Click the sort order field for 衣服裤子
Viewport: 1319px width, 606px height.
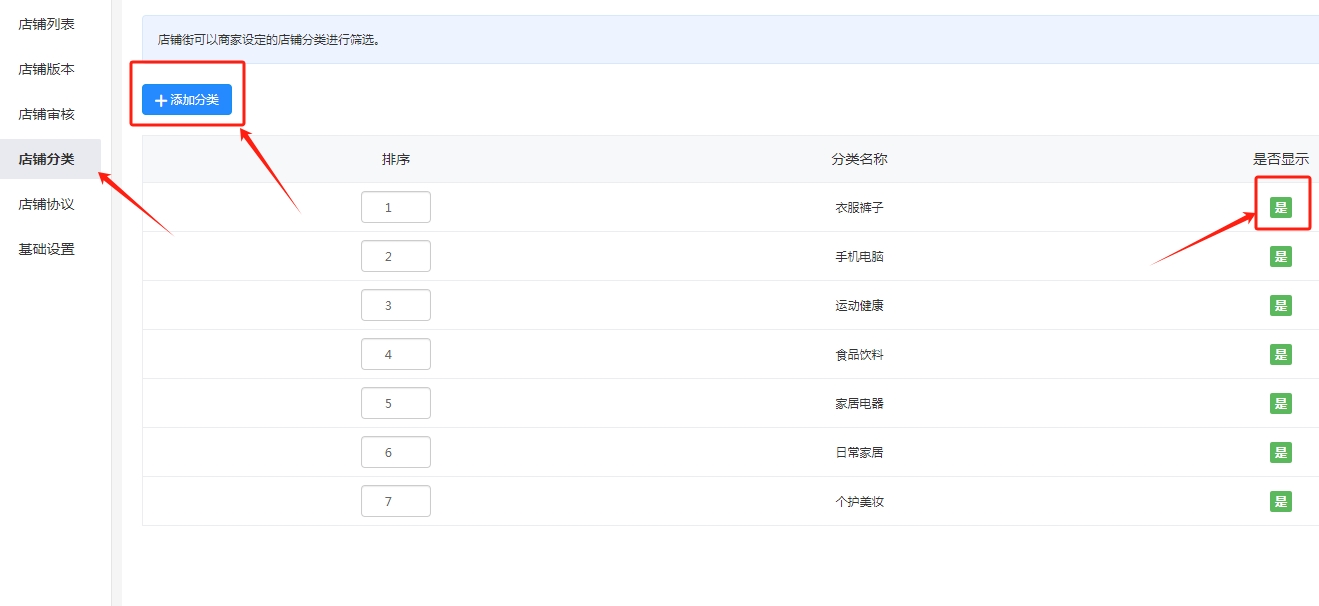click(x=396, y=207)
